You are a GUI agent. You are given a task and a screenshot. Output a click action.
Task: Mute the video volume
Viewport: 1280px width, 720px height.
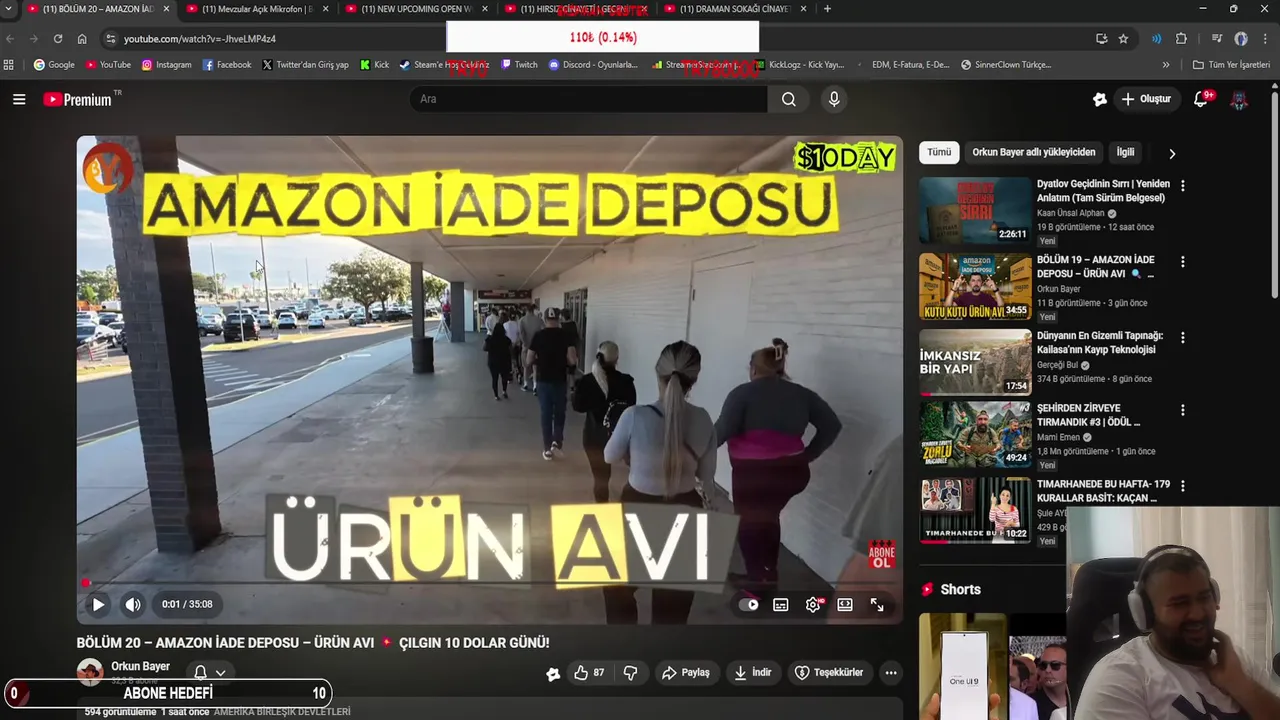(133, 604)
